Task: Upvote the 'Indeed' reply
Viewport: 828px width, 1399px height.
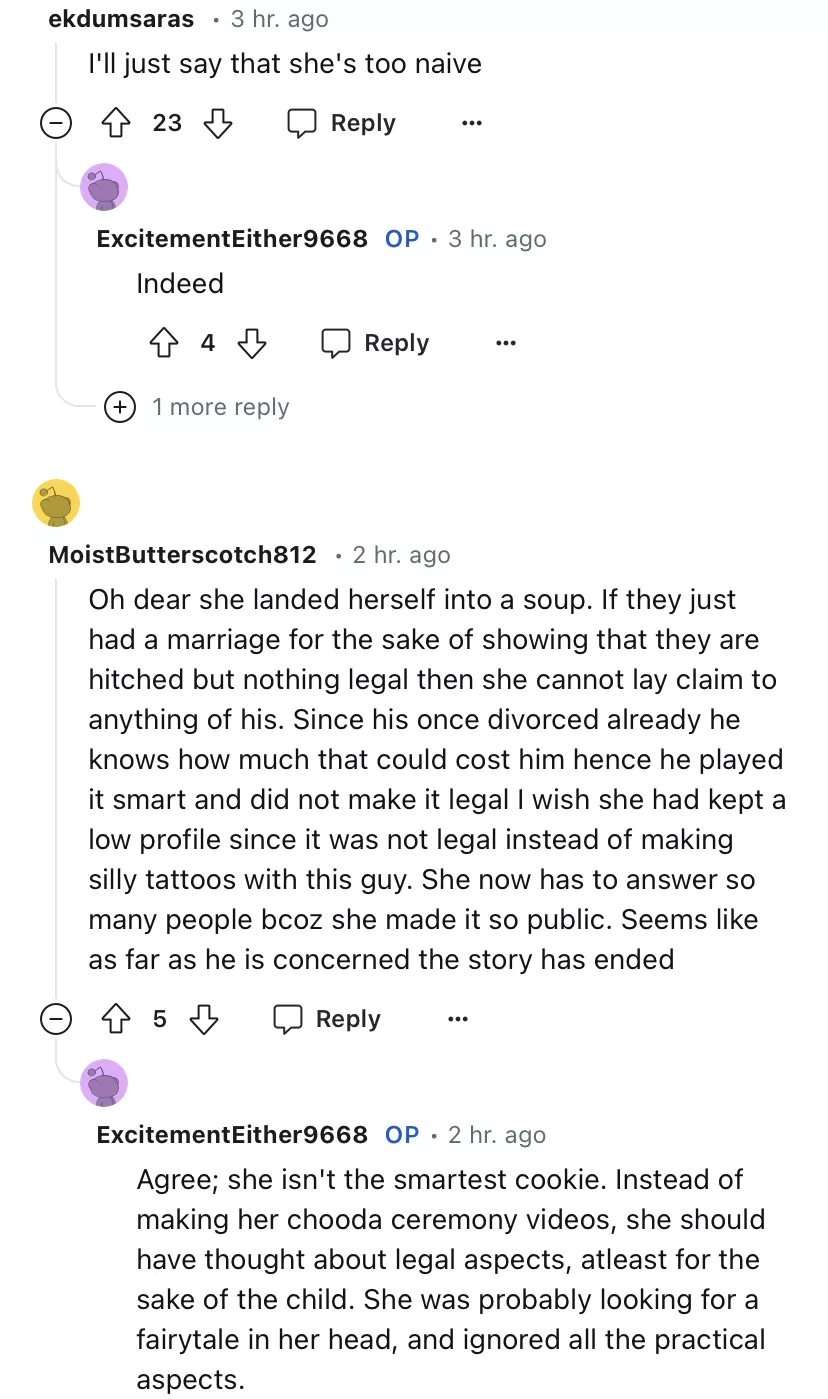Action: click(x=164, y=343)
